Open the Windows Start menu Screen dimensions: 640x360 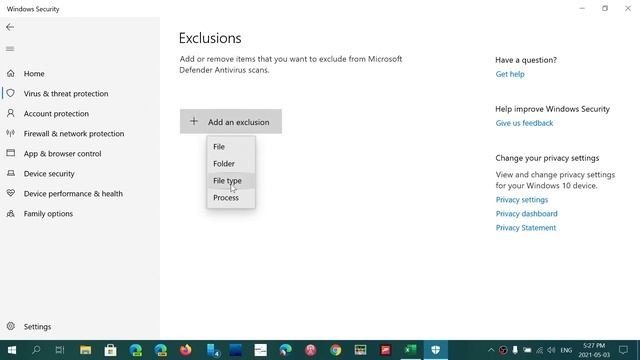12,350
